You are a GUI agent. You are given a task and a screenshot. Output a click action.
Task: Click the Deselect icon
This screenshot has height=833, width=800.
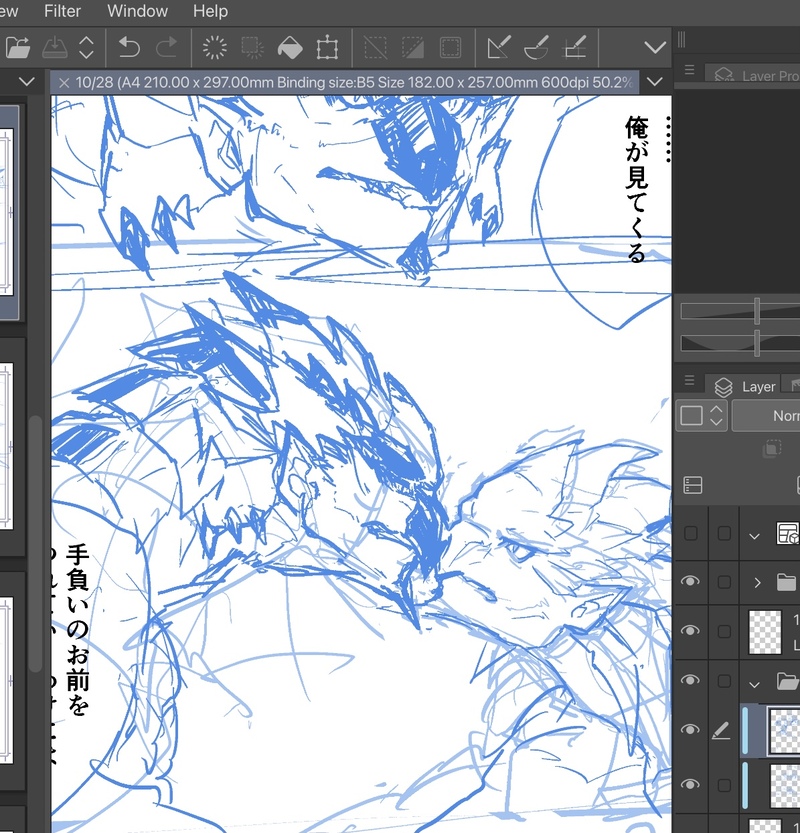pos(375,48)
